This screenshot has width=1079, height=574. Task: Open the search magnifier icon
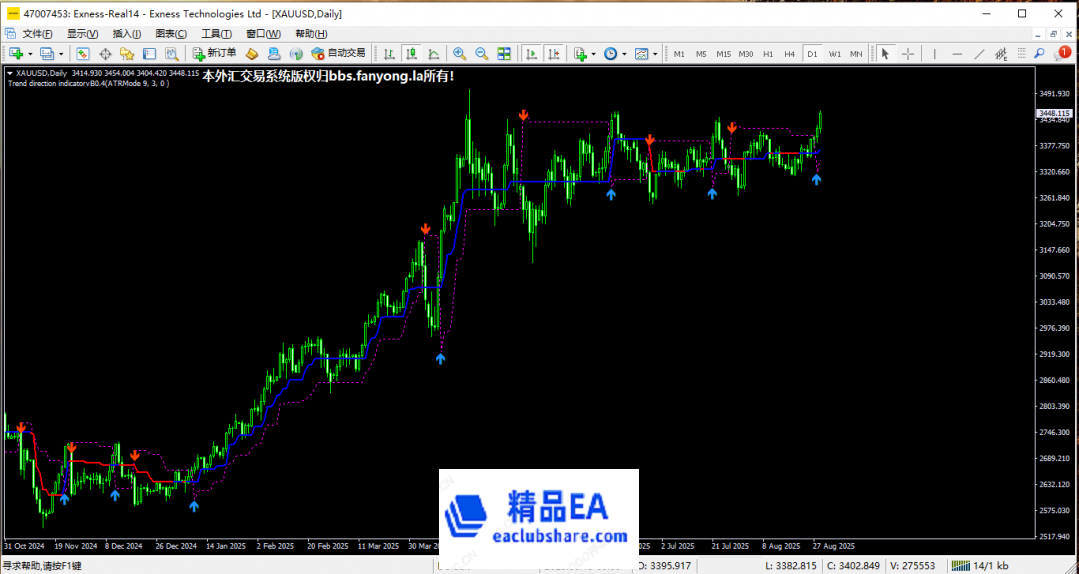click(x=1040, y=54)
